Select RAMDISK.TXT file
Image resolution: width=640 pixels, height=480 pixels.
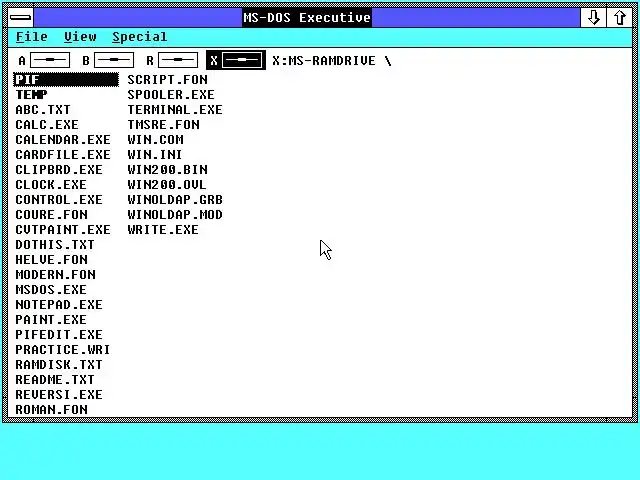59,365
